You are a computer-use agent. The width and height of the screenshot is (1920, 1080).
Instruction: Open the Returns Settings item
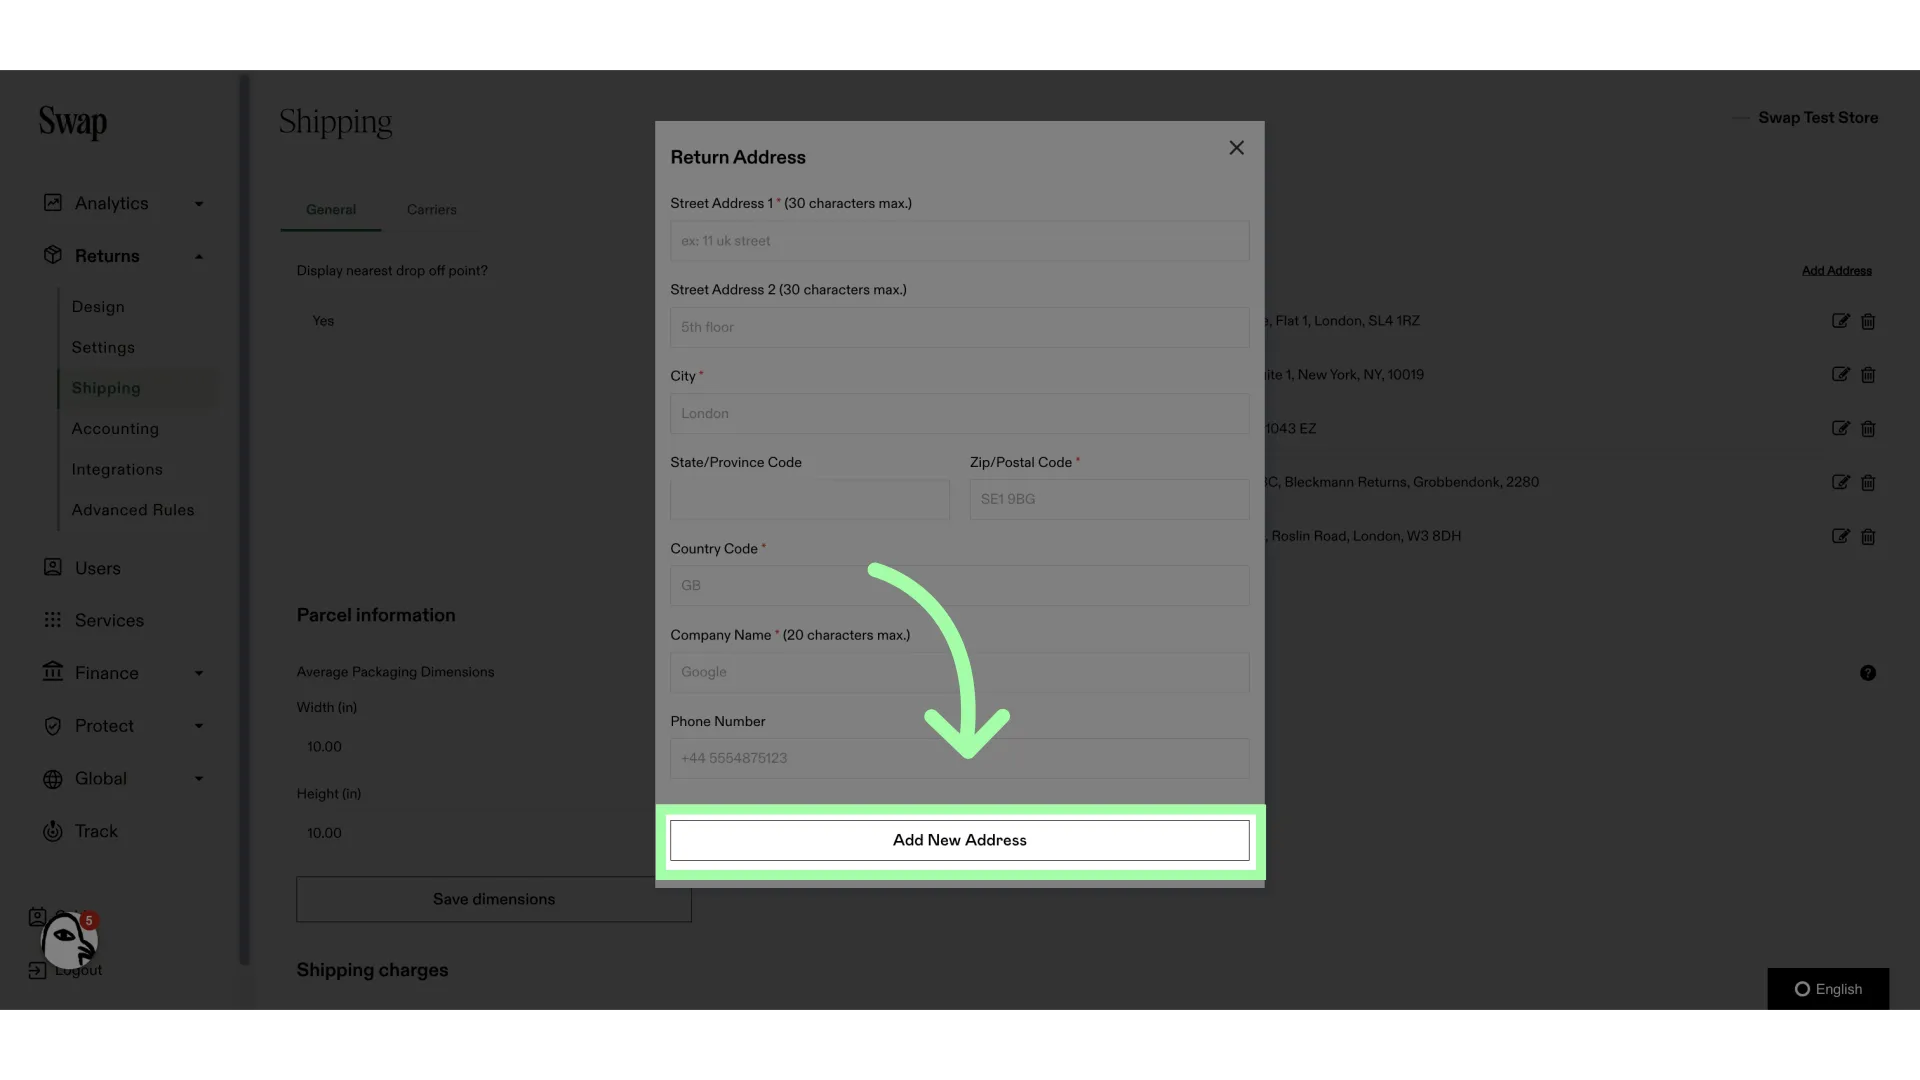(103, 347)
